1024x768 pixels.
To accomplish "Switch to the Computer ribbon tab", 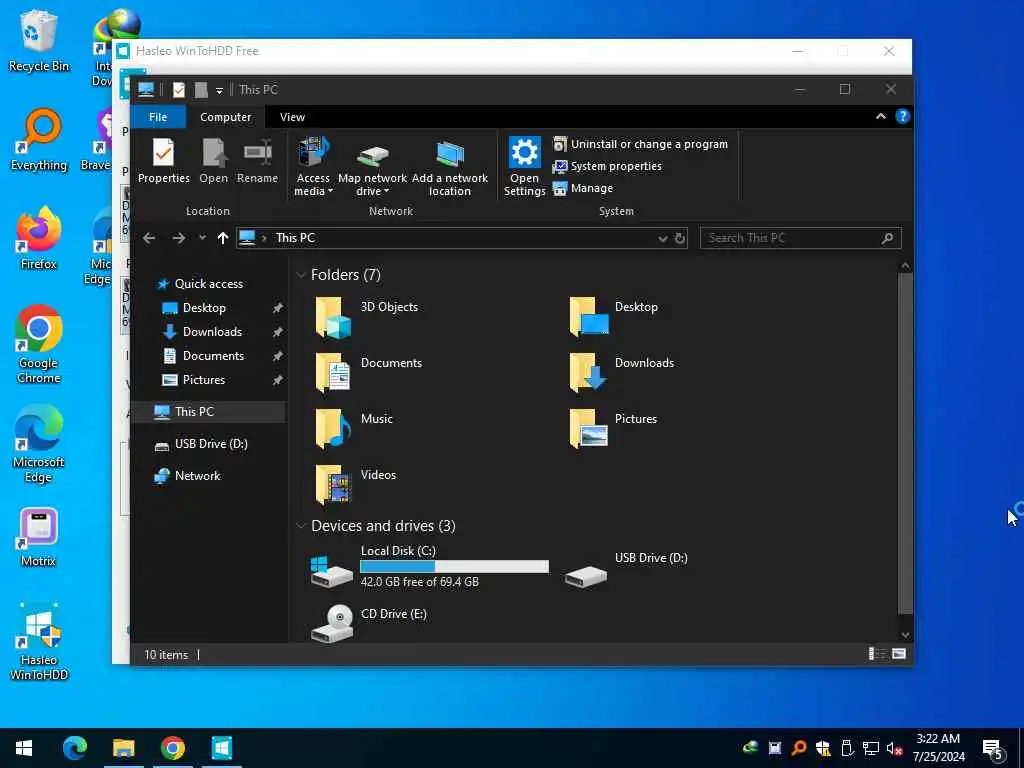I will tap(225, 117).
